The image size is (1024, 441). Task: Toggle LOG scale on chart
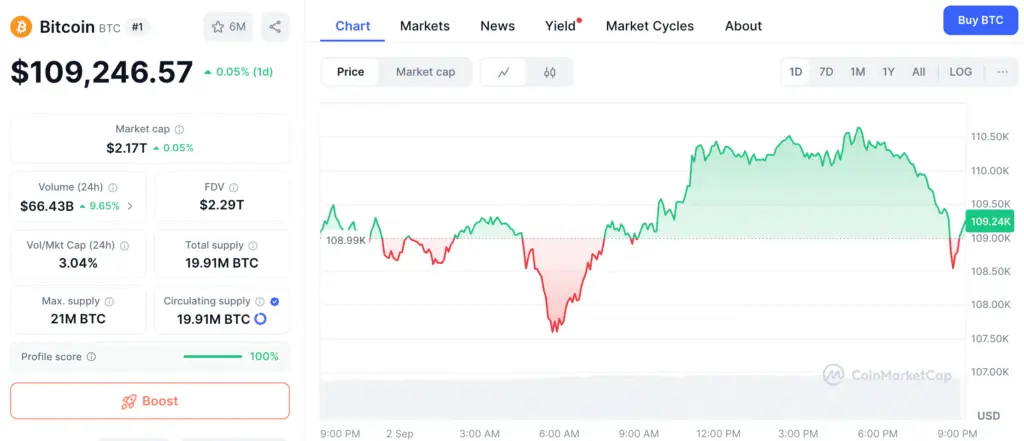click(960, 72)
